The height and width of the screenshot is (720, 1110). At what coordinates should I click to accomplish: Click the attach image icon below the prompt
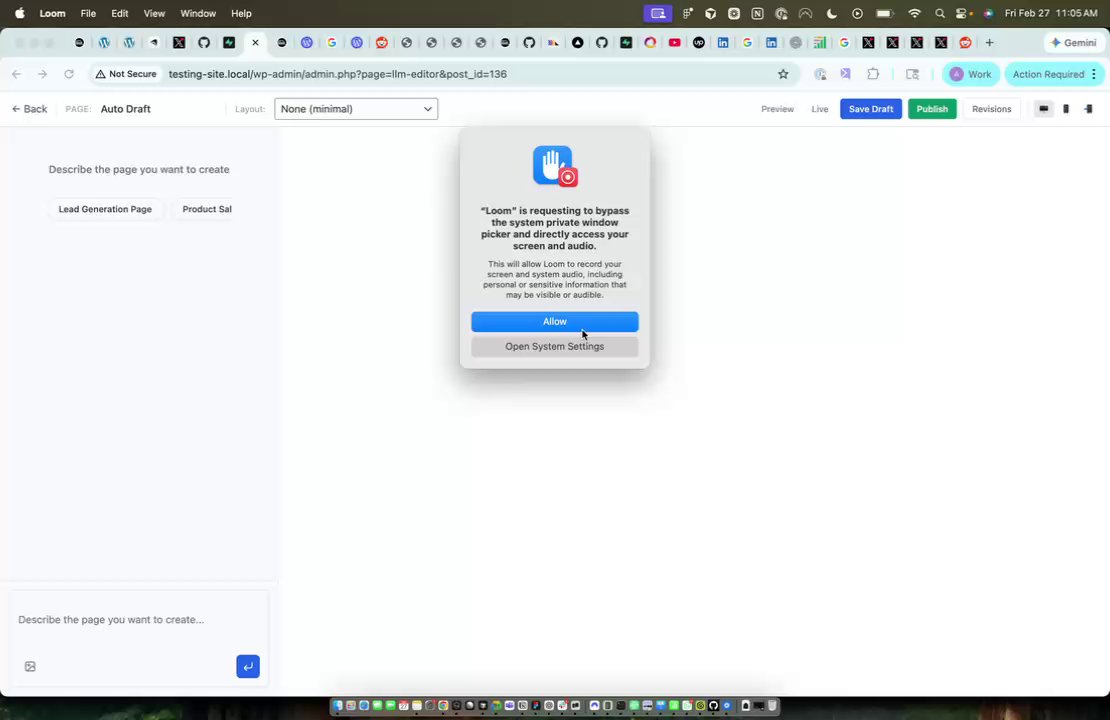pos(30,666)
